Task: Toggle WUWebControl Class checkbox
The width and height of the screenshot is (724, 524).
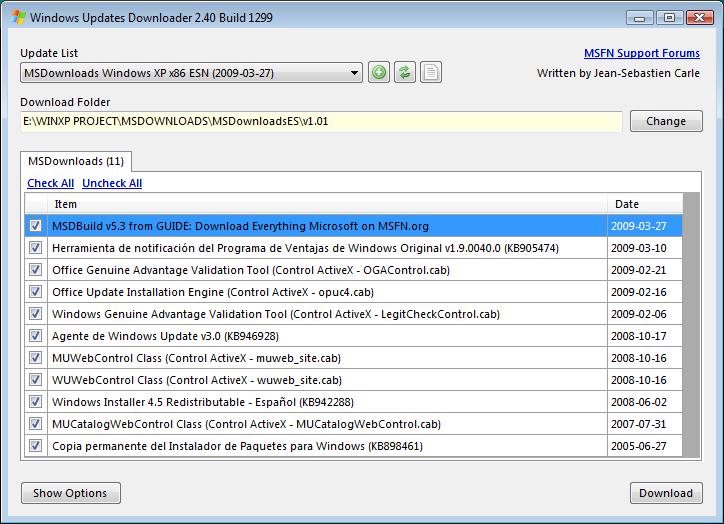Action: pyautogui.click(x=36, y=380)
